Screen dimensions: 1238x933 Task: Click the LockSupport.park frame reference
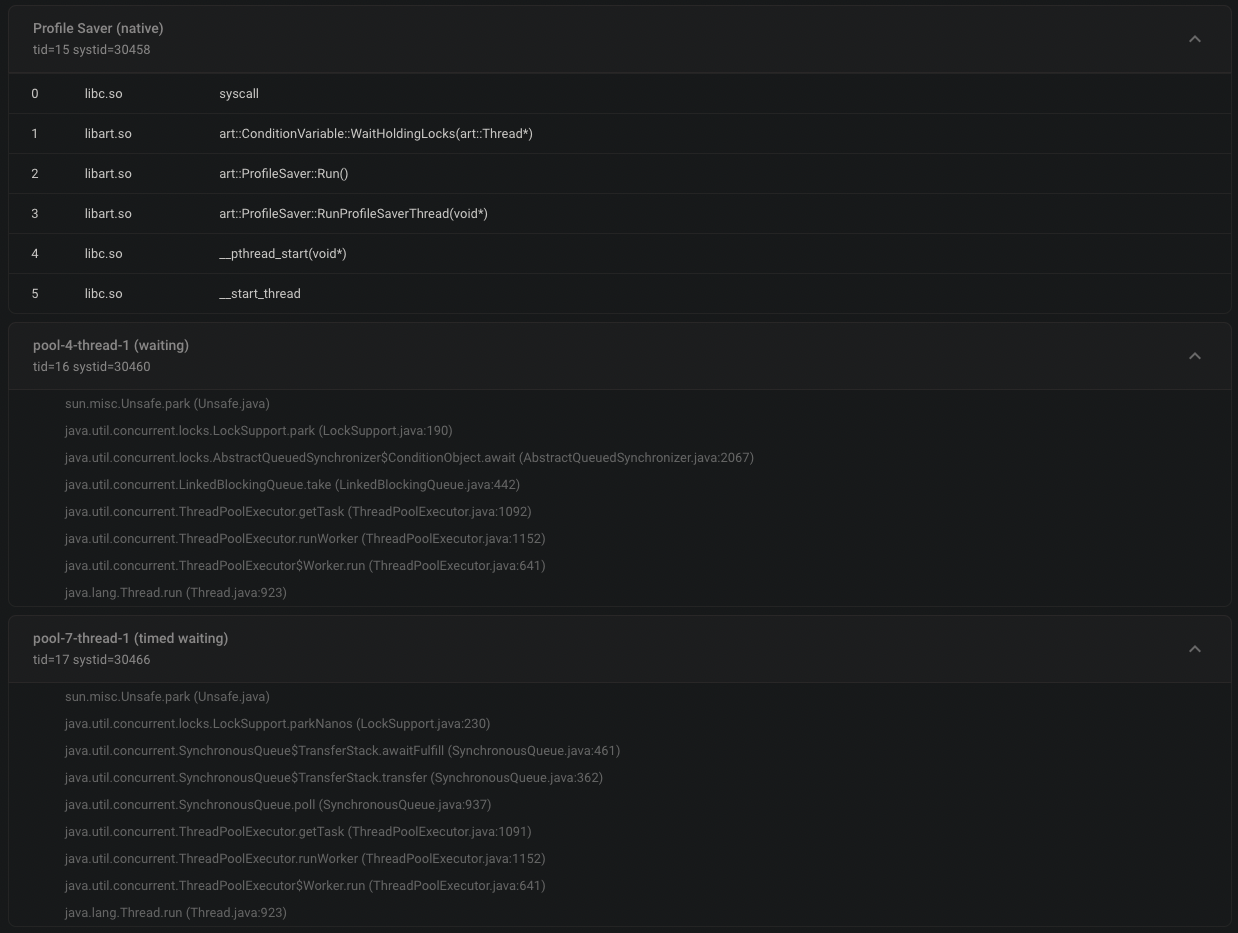pos(258,430)
